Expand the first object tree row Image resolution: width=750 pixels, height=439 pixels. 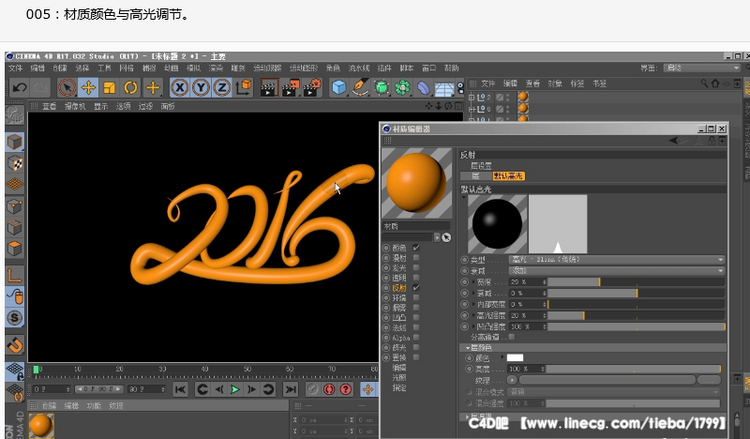[x=472, y=97]
